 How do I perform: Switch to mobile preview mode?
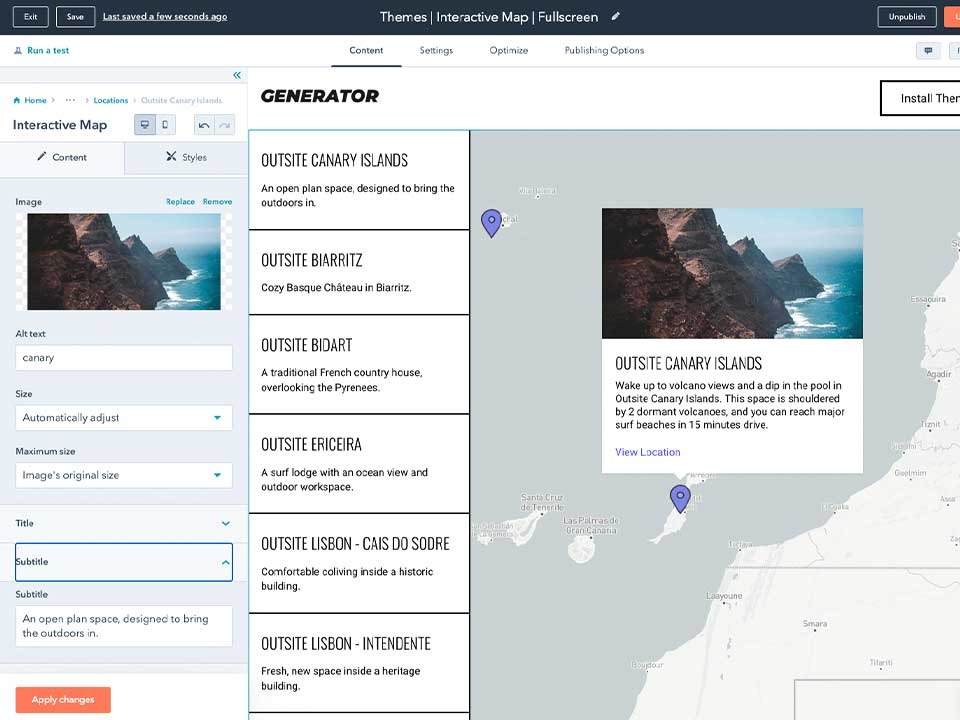tap(166, 125)
